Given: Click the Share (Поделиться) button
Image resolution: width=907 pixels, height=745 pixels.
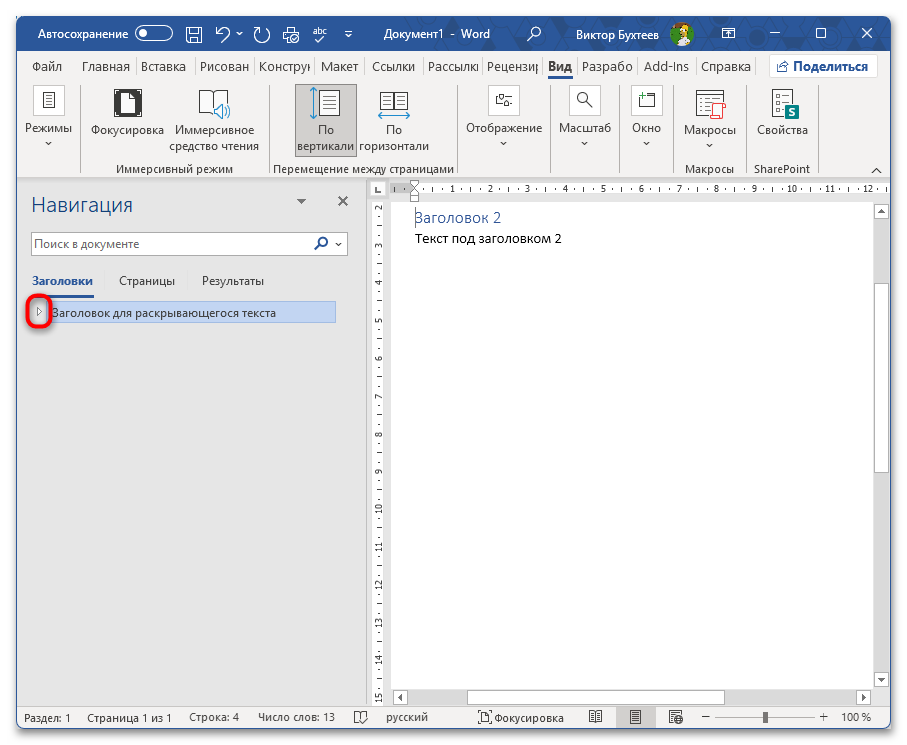Looking at the screenshot, I should coord(823,67).
